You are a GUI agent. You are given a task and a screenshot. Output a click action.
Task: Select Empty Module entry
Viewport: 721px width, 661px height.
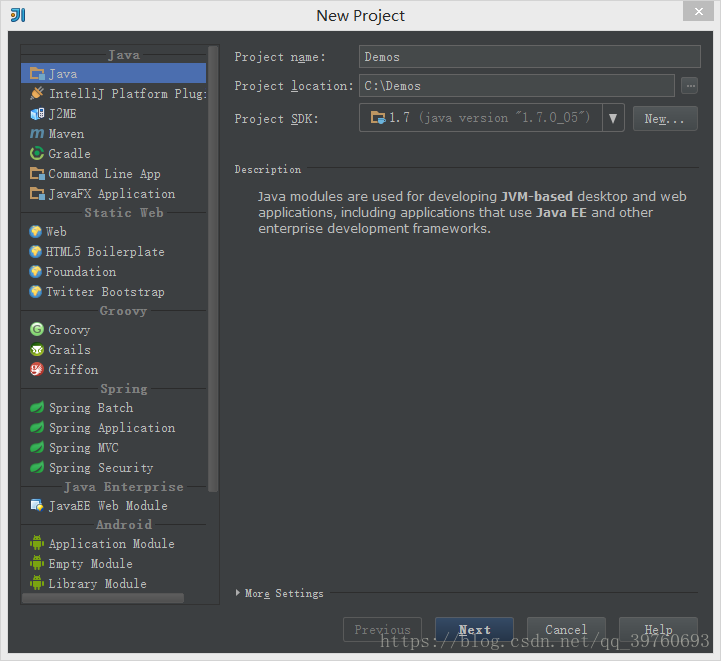(x=114, y=563)
